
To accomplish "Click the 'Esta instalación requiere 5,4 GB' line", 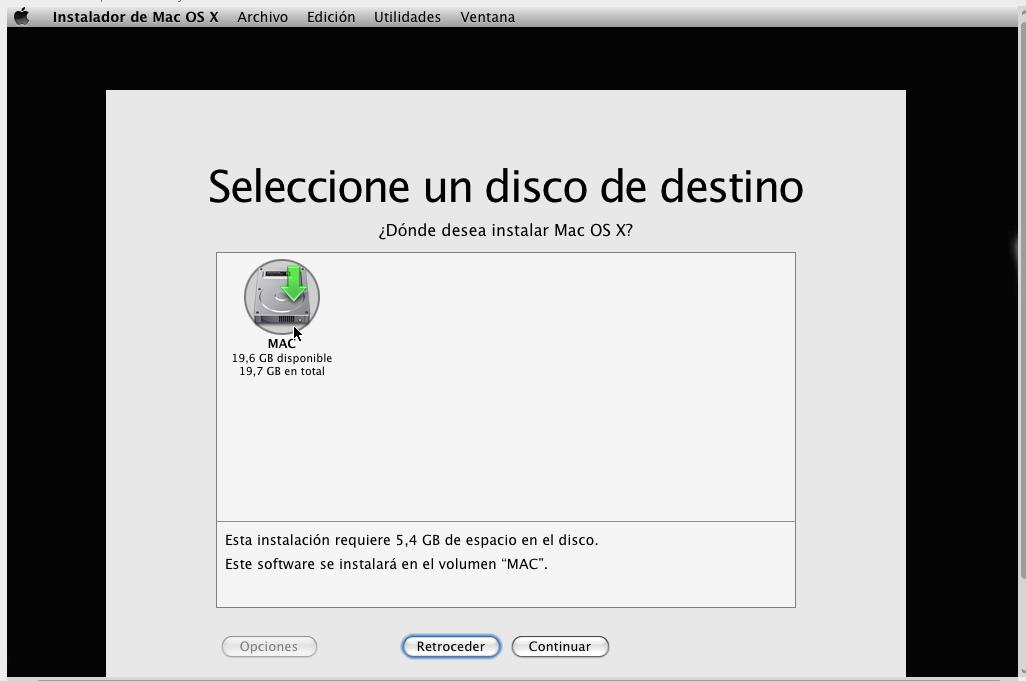I will 412,540.
